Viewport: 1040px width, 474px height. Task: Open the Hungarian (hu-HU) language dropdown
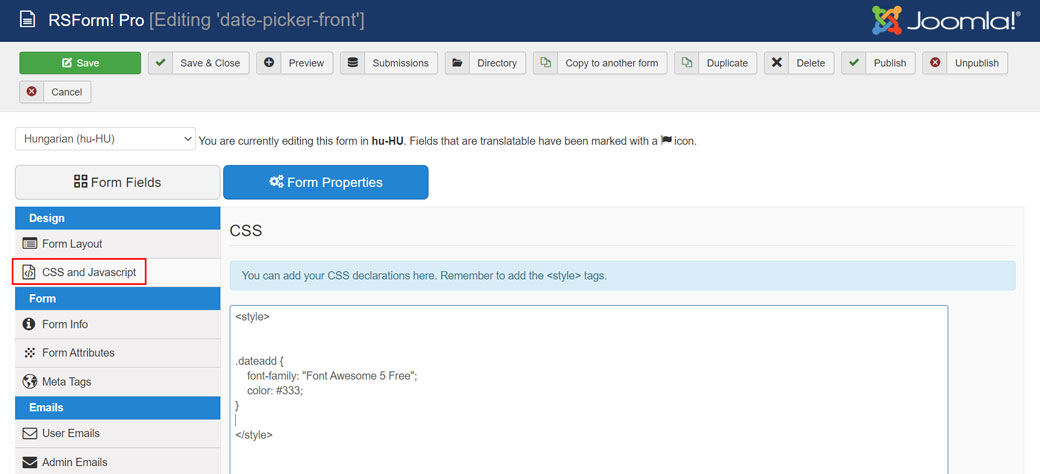[105, 139]
